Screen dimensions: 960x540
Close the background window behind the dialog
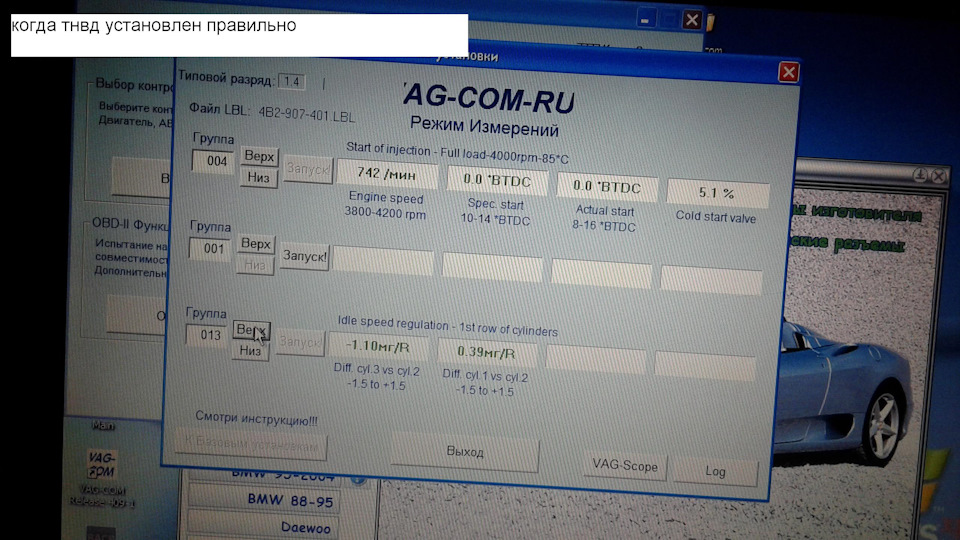click(x=691, y=19)
